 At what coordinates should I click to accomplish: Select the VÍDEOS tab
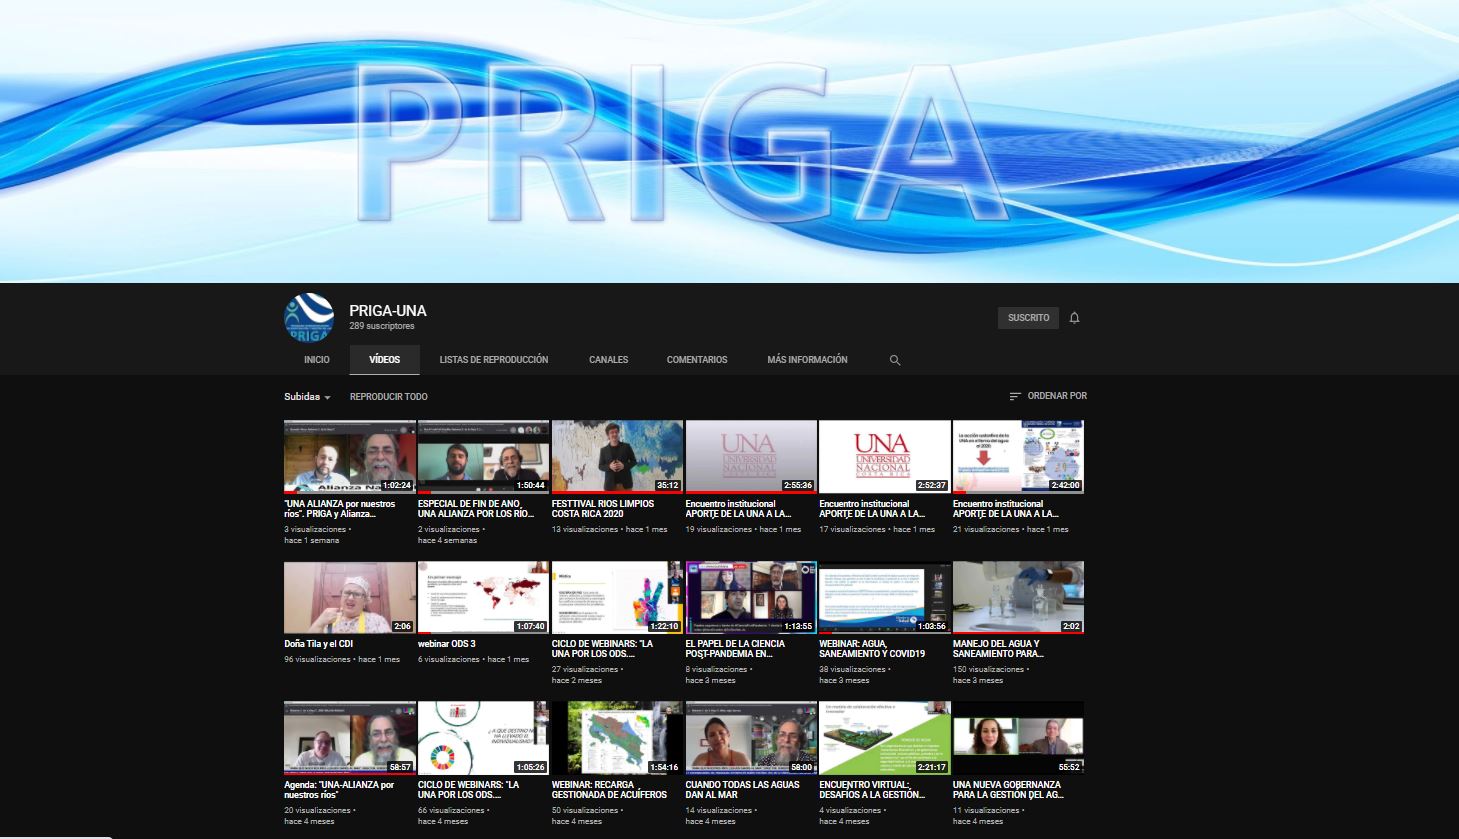(x=385, y=360)
